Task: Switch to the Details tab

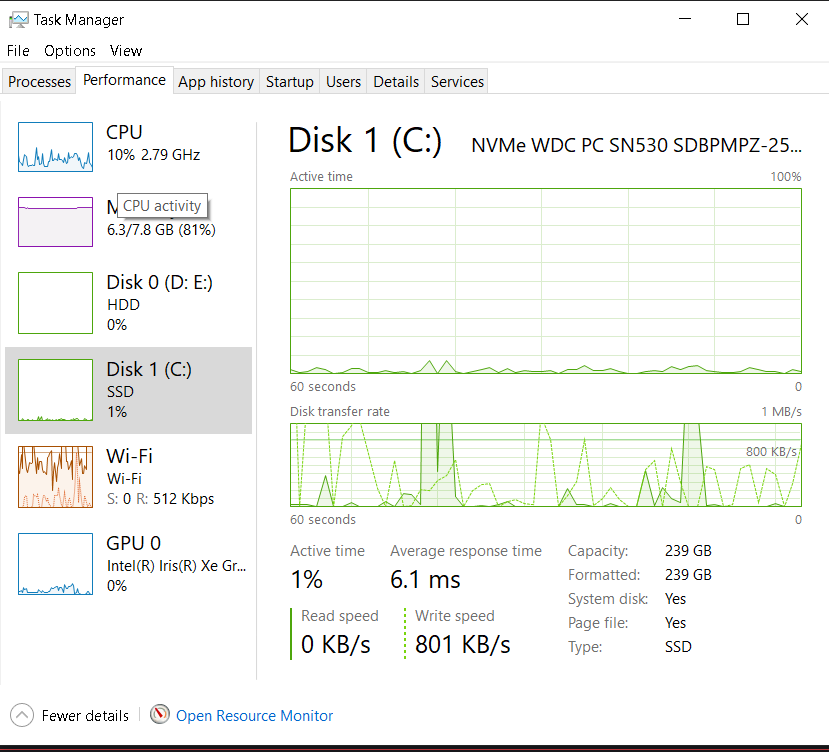Action: (x=396, y=82)
